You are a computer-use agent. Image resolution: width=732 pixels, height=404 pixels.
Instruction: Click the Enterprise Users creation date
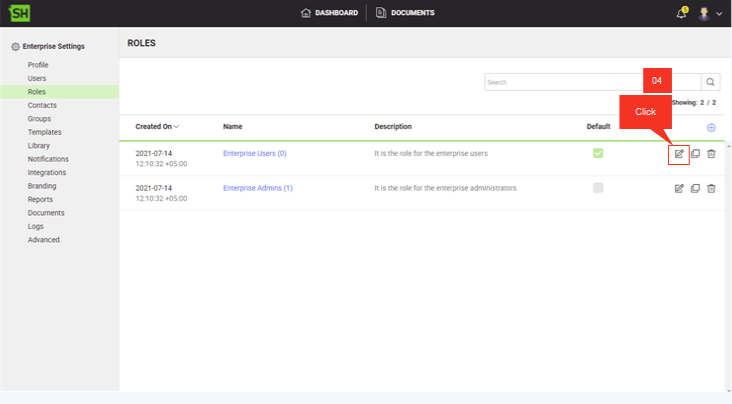(161, 158)
